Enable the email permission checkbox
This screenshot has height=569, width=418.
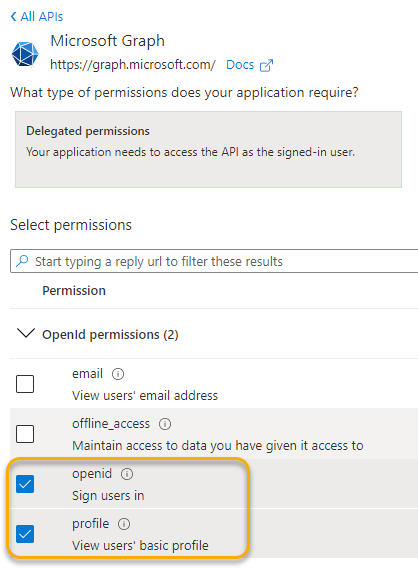25,384
